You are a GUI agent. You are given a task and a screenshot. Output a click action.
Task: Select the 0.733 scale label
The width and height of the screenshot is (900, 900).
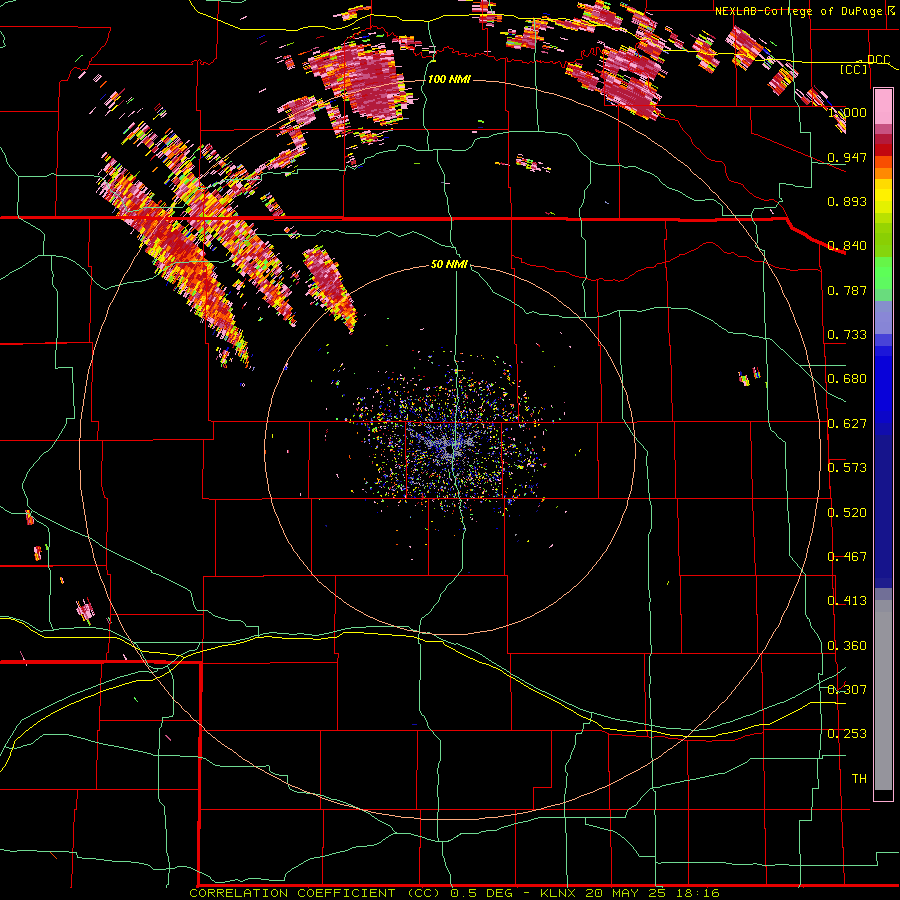click(x=847, y=335)
